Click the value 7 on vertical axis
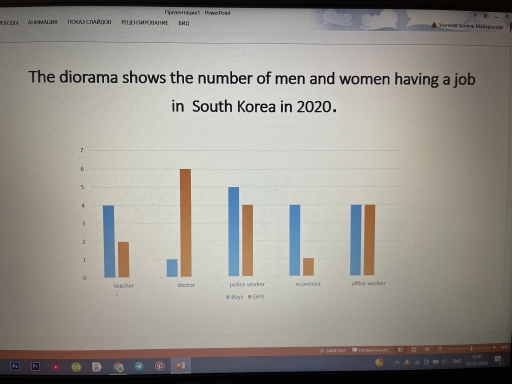Screen dimensions: 512x384 (x=82, y=150)
